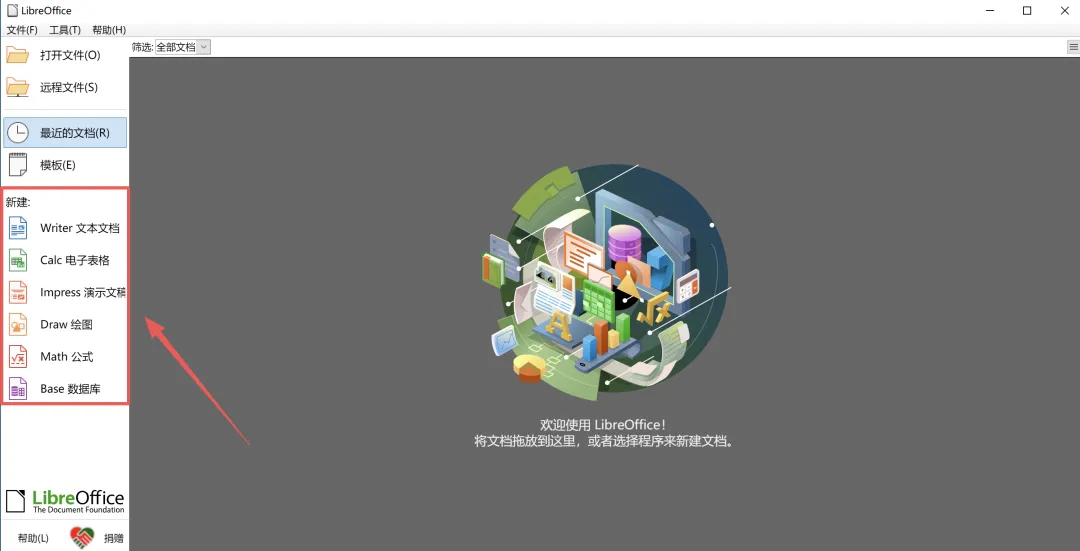Create a new Calc 电子表格
This screenshot has width=1080, height=551.
tap(65, 260)
